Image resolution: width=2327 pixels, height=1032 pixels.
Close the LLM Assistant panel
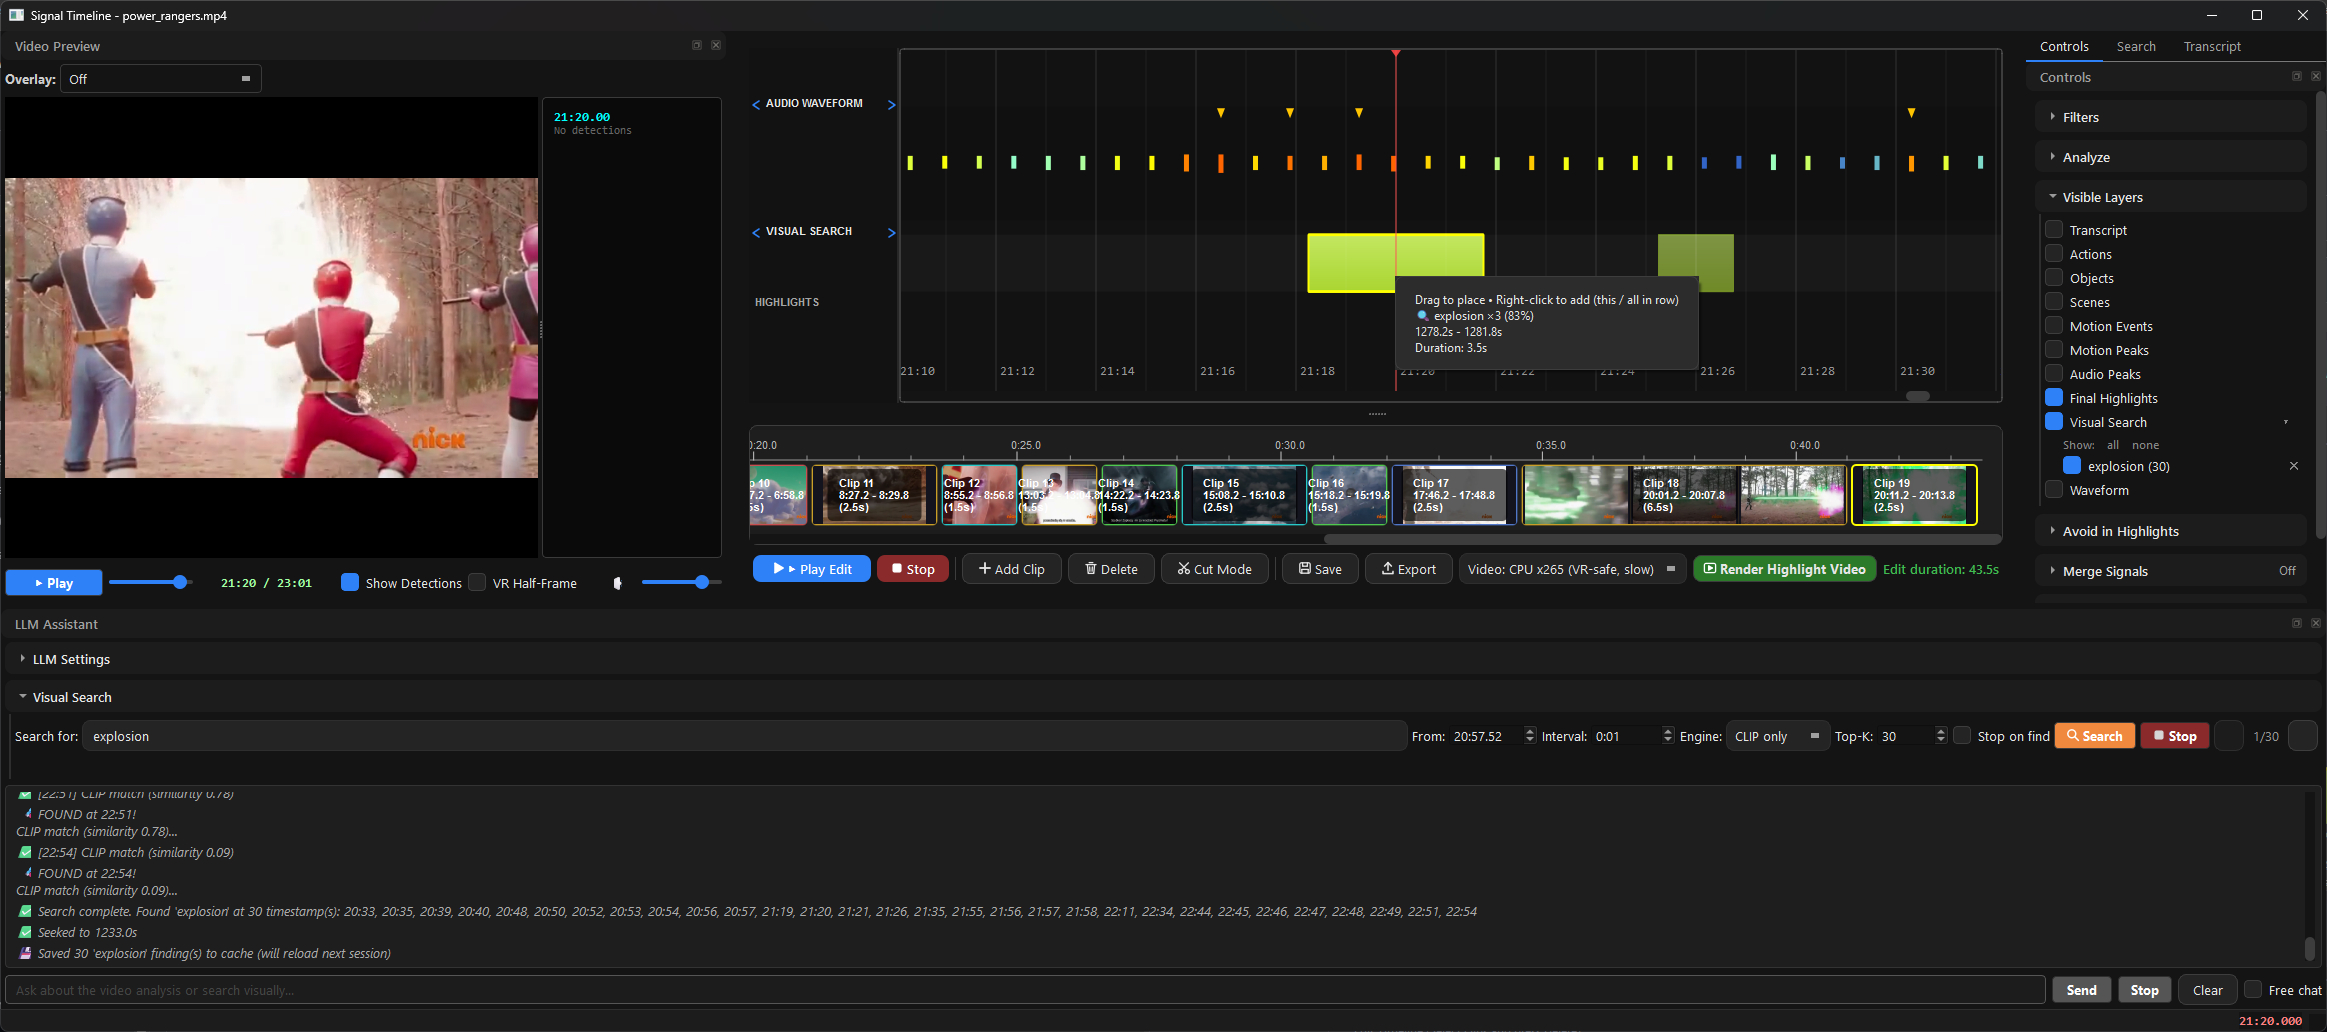(2316, 623)
